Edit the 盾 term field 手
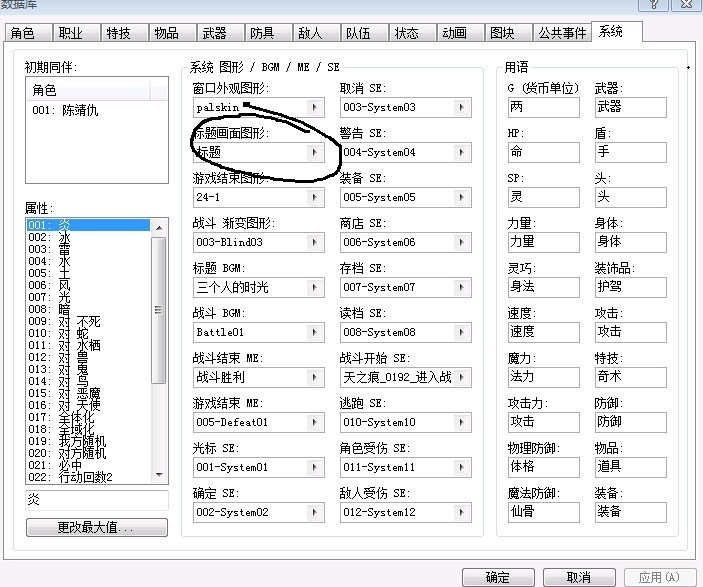 tap(630, 152)
